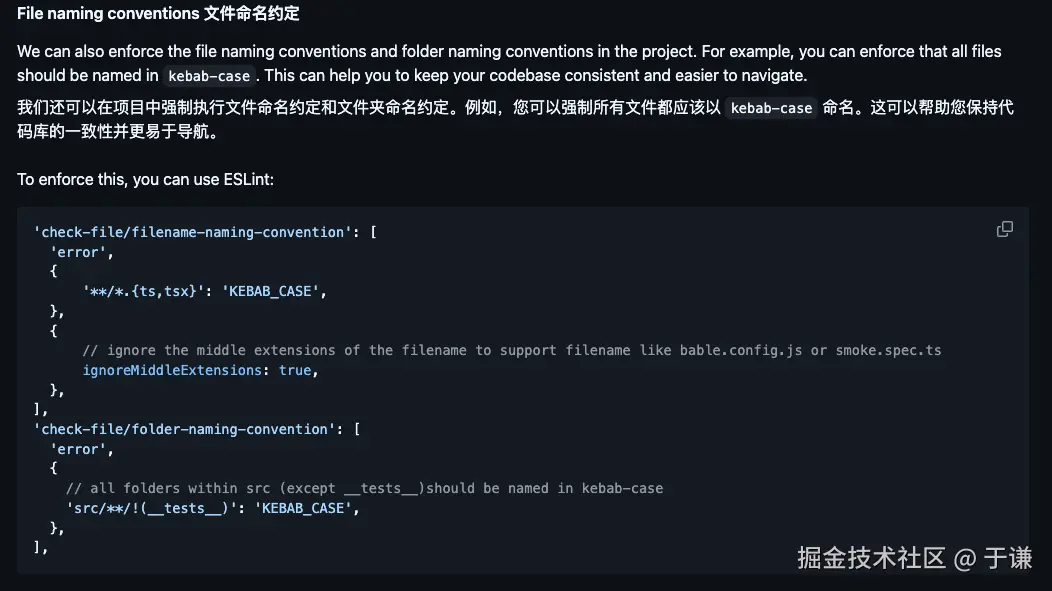Click the "File naming conventions" heading
Image resolution: width=1052 pixels, height=591 pixels.
pyautogui.click(x=108, y=14)
